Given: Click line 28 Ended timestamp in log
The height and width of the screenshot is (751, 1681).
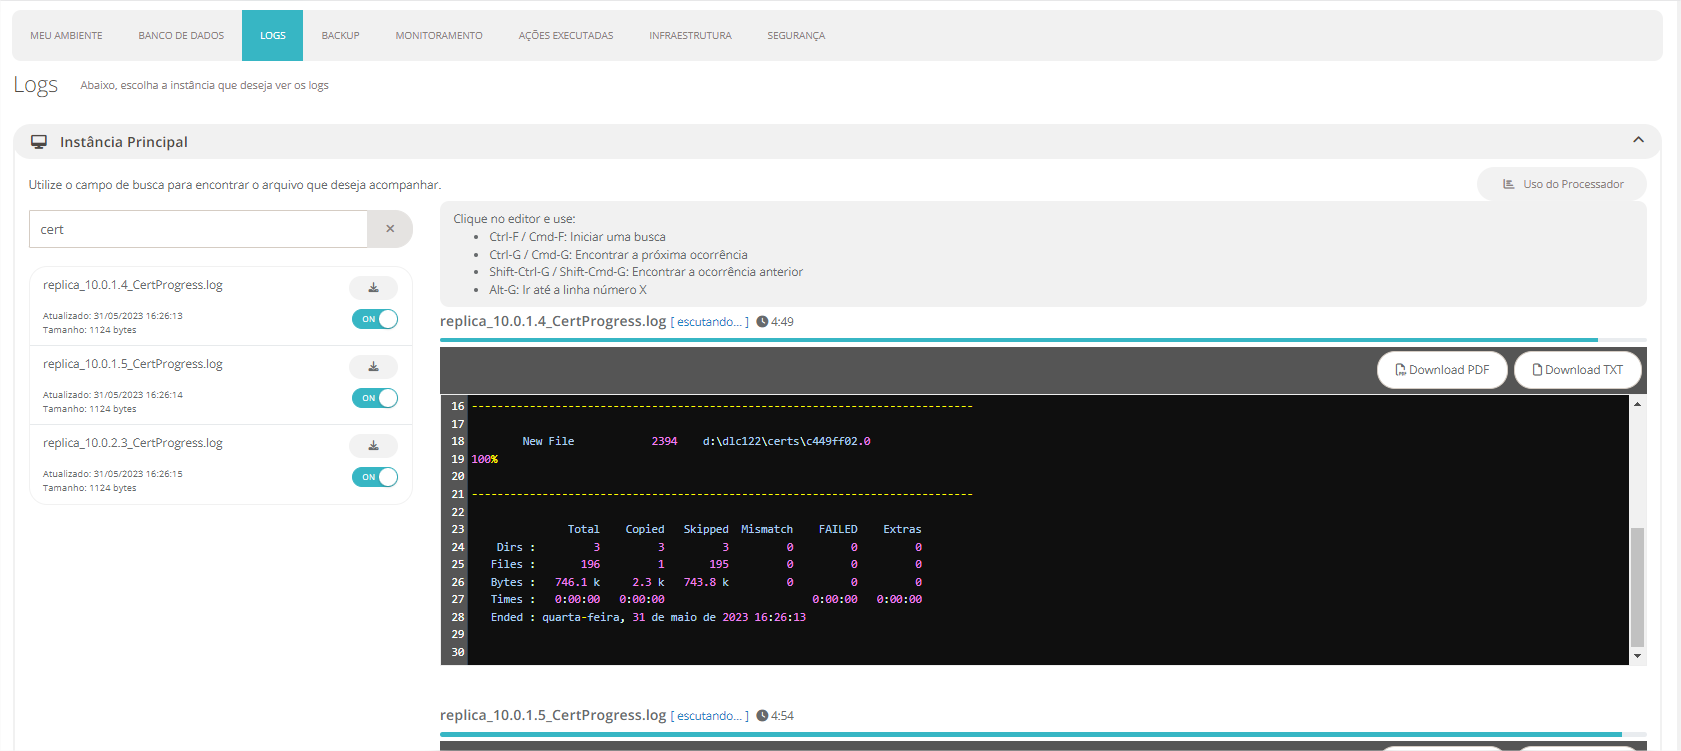Looking at the screenshot, I should [x=648, y=618].
